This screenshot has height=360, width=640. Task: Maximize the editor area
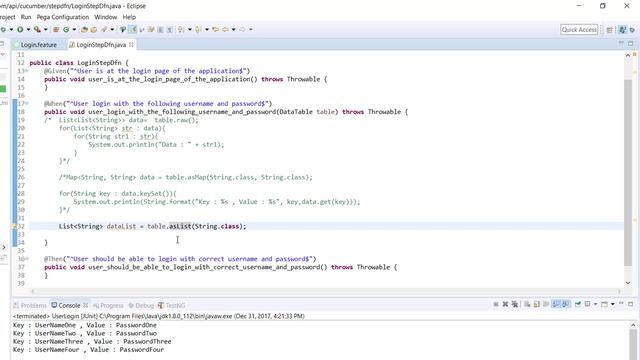(x=631, y=43)
